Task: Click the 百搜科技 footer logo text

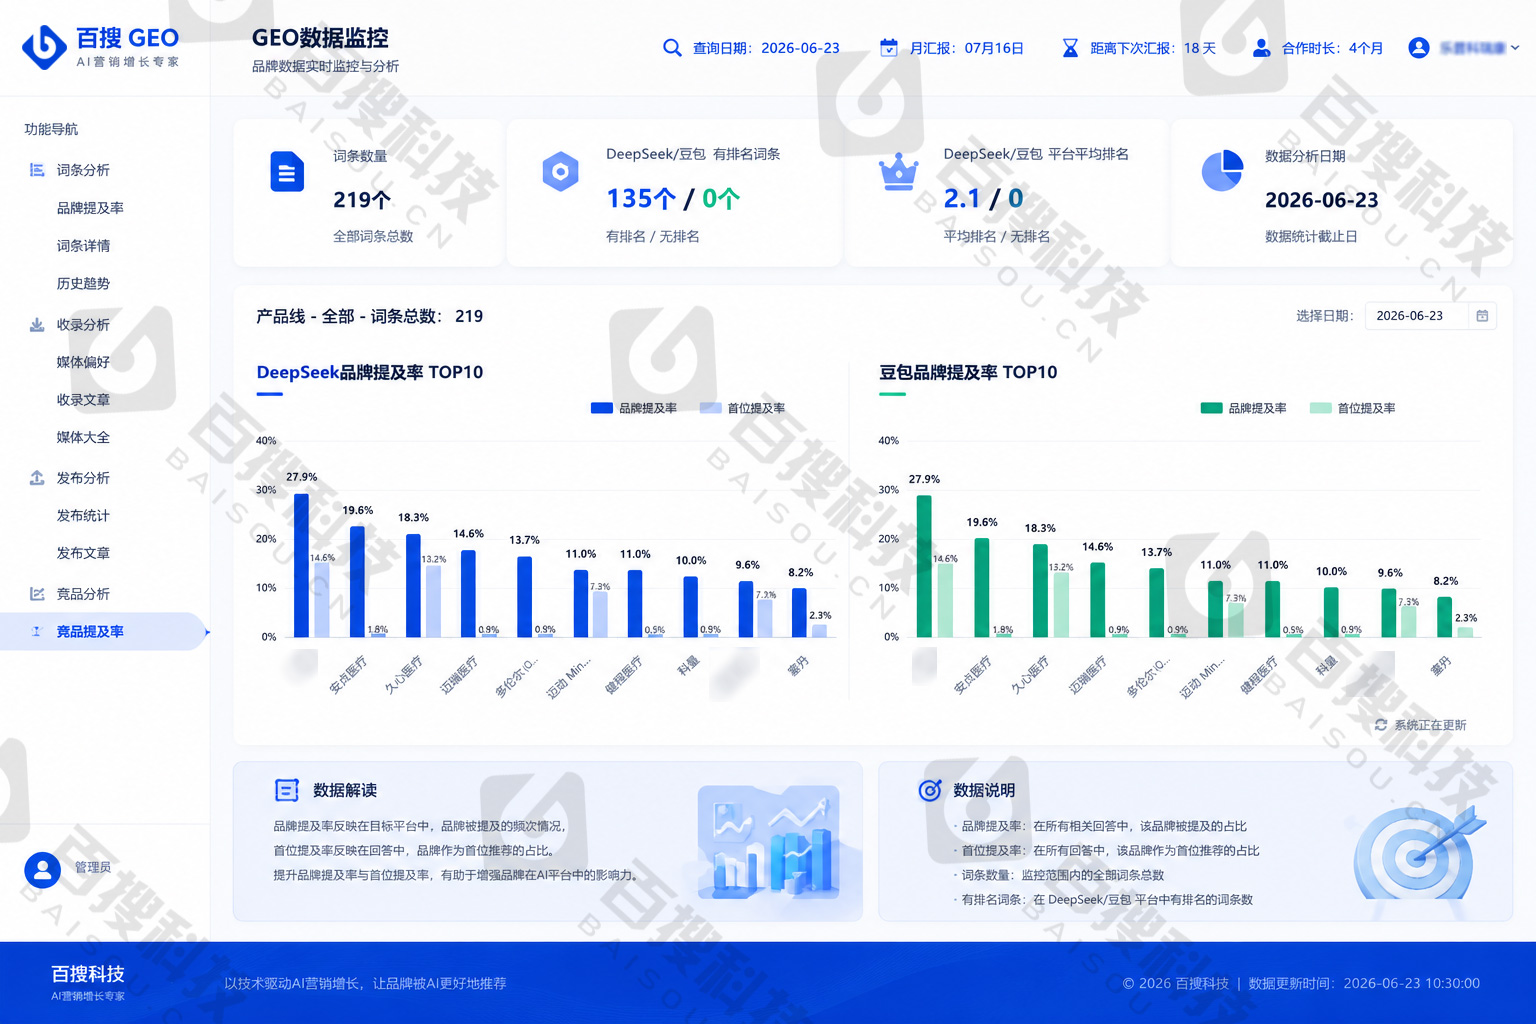Action: [88, 974]
